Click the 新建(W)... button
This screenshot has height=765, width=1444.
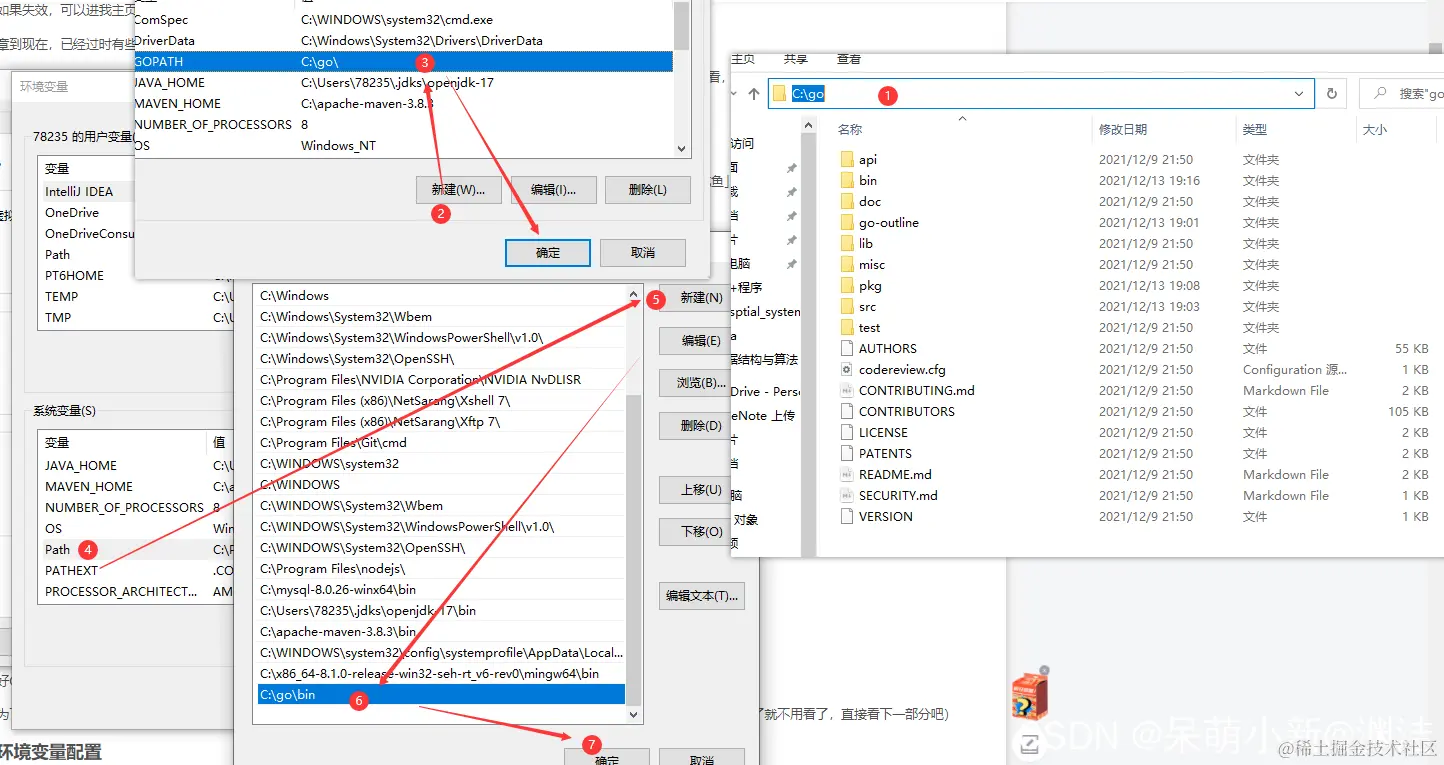click(x=458, y=190)
